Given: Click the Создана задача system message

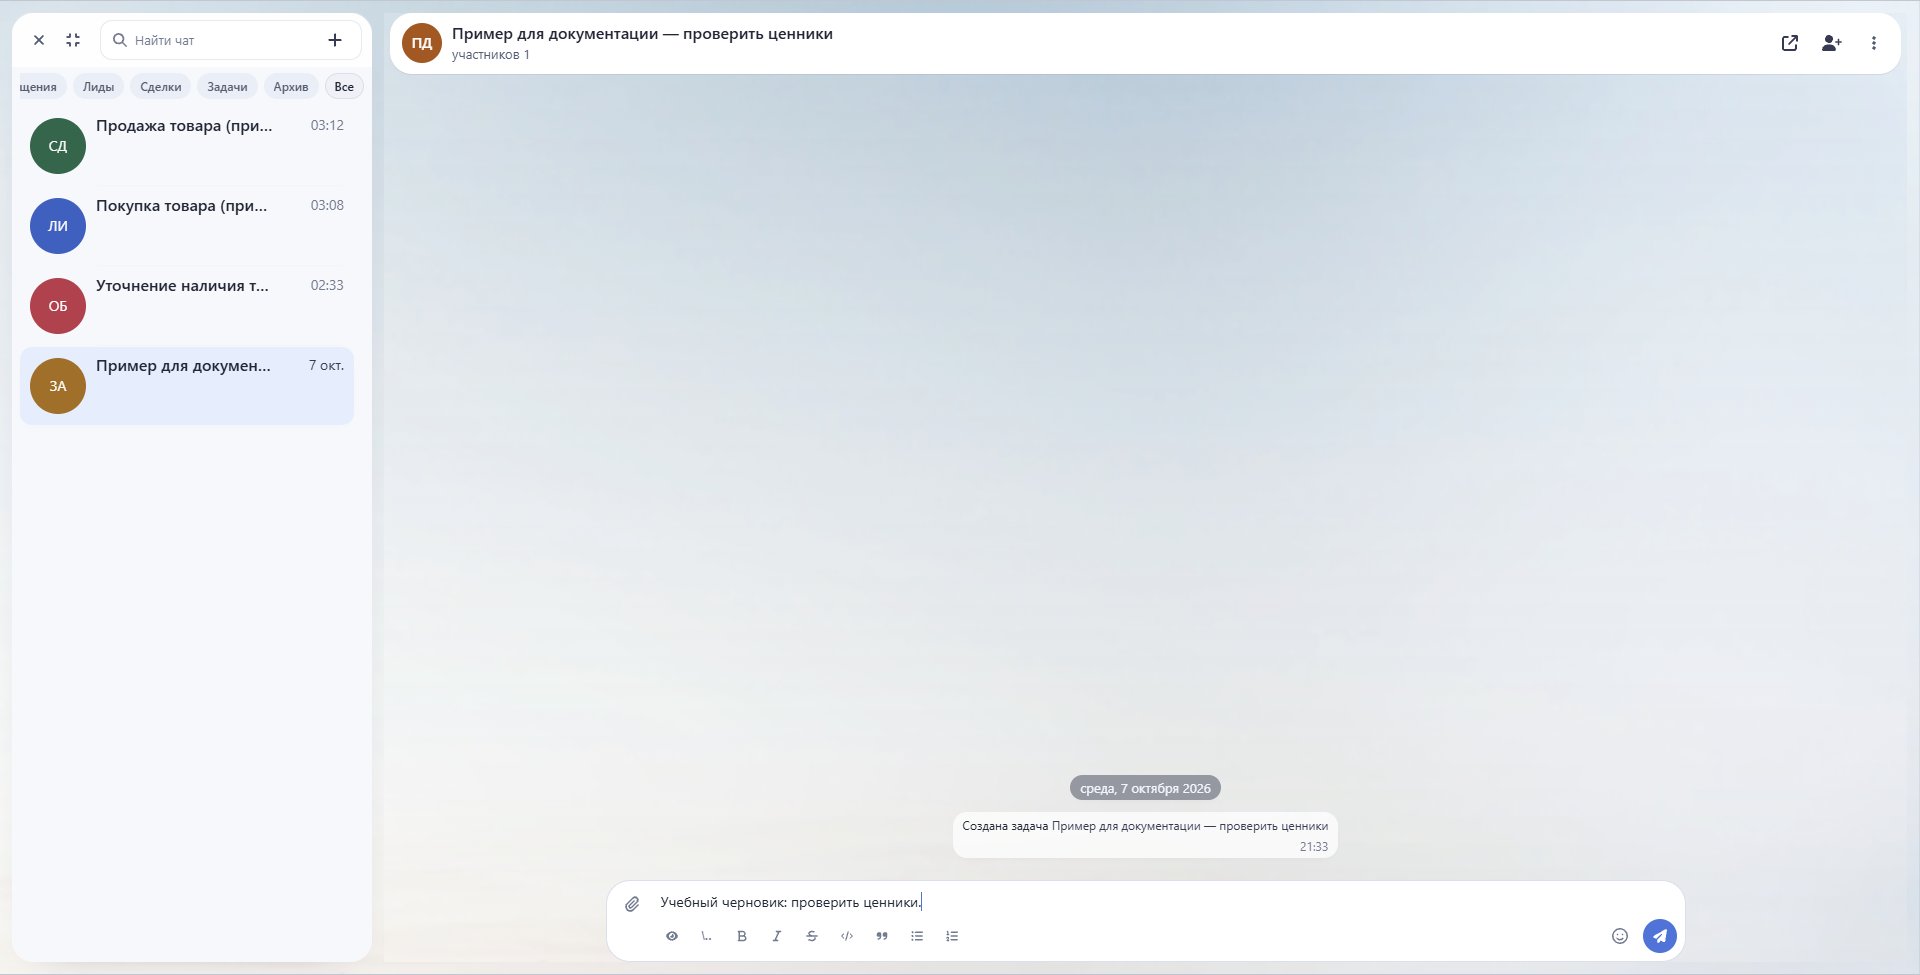Looking at the screenshot, I should (1145, 835).
